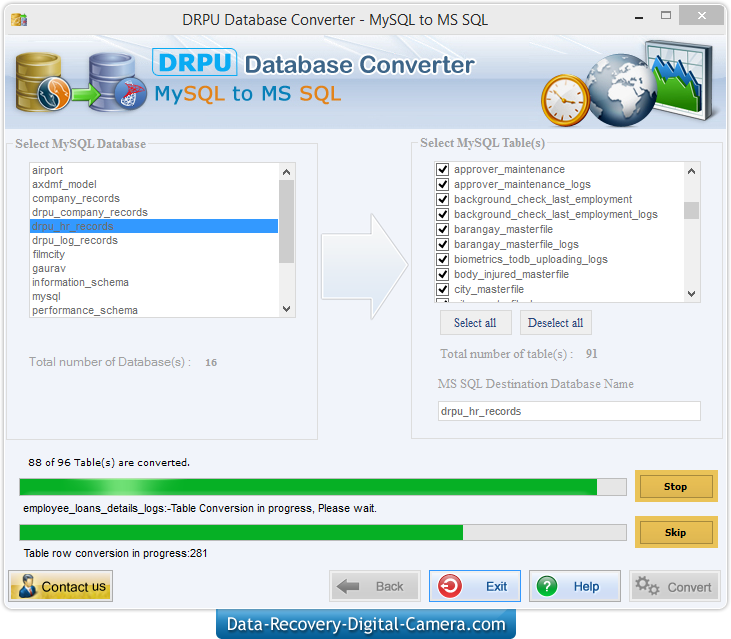
Task: Close the converter window
Action: (702, 16)
